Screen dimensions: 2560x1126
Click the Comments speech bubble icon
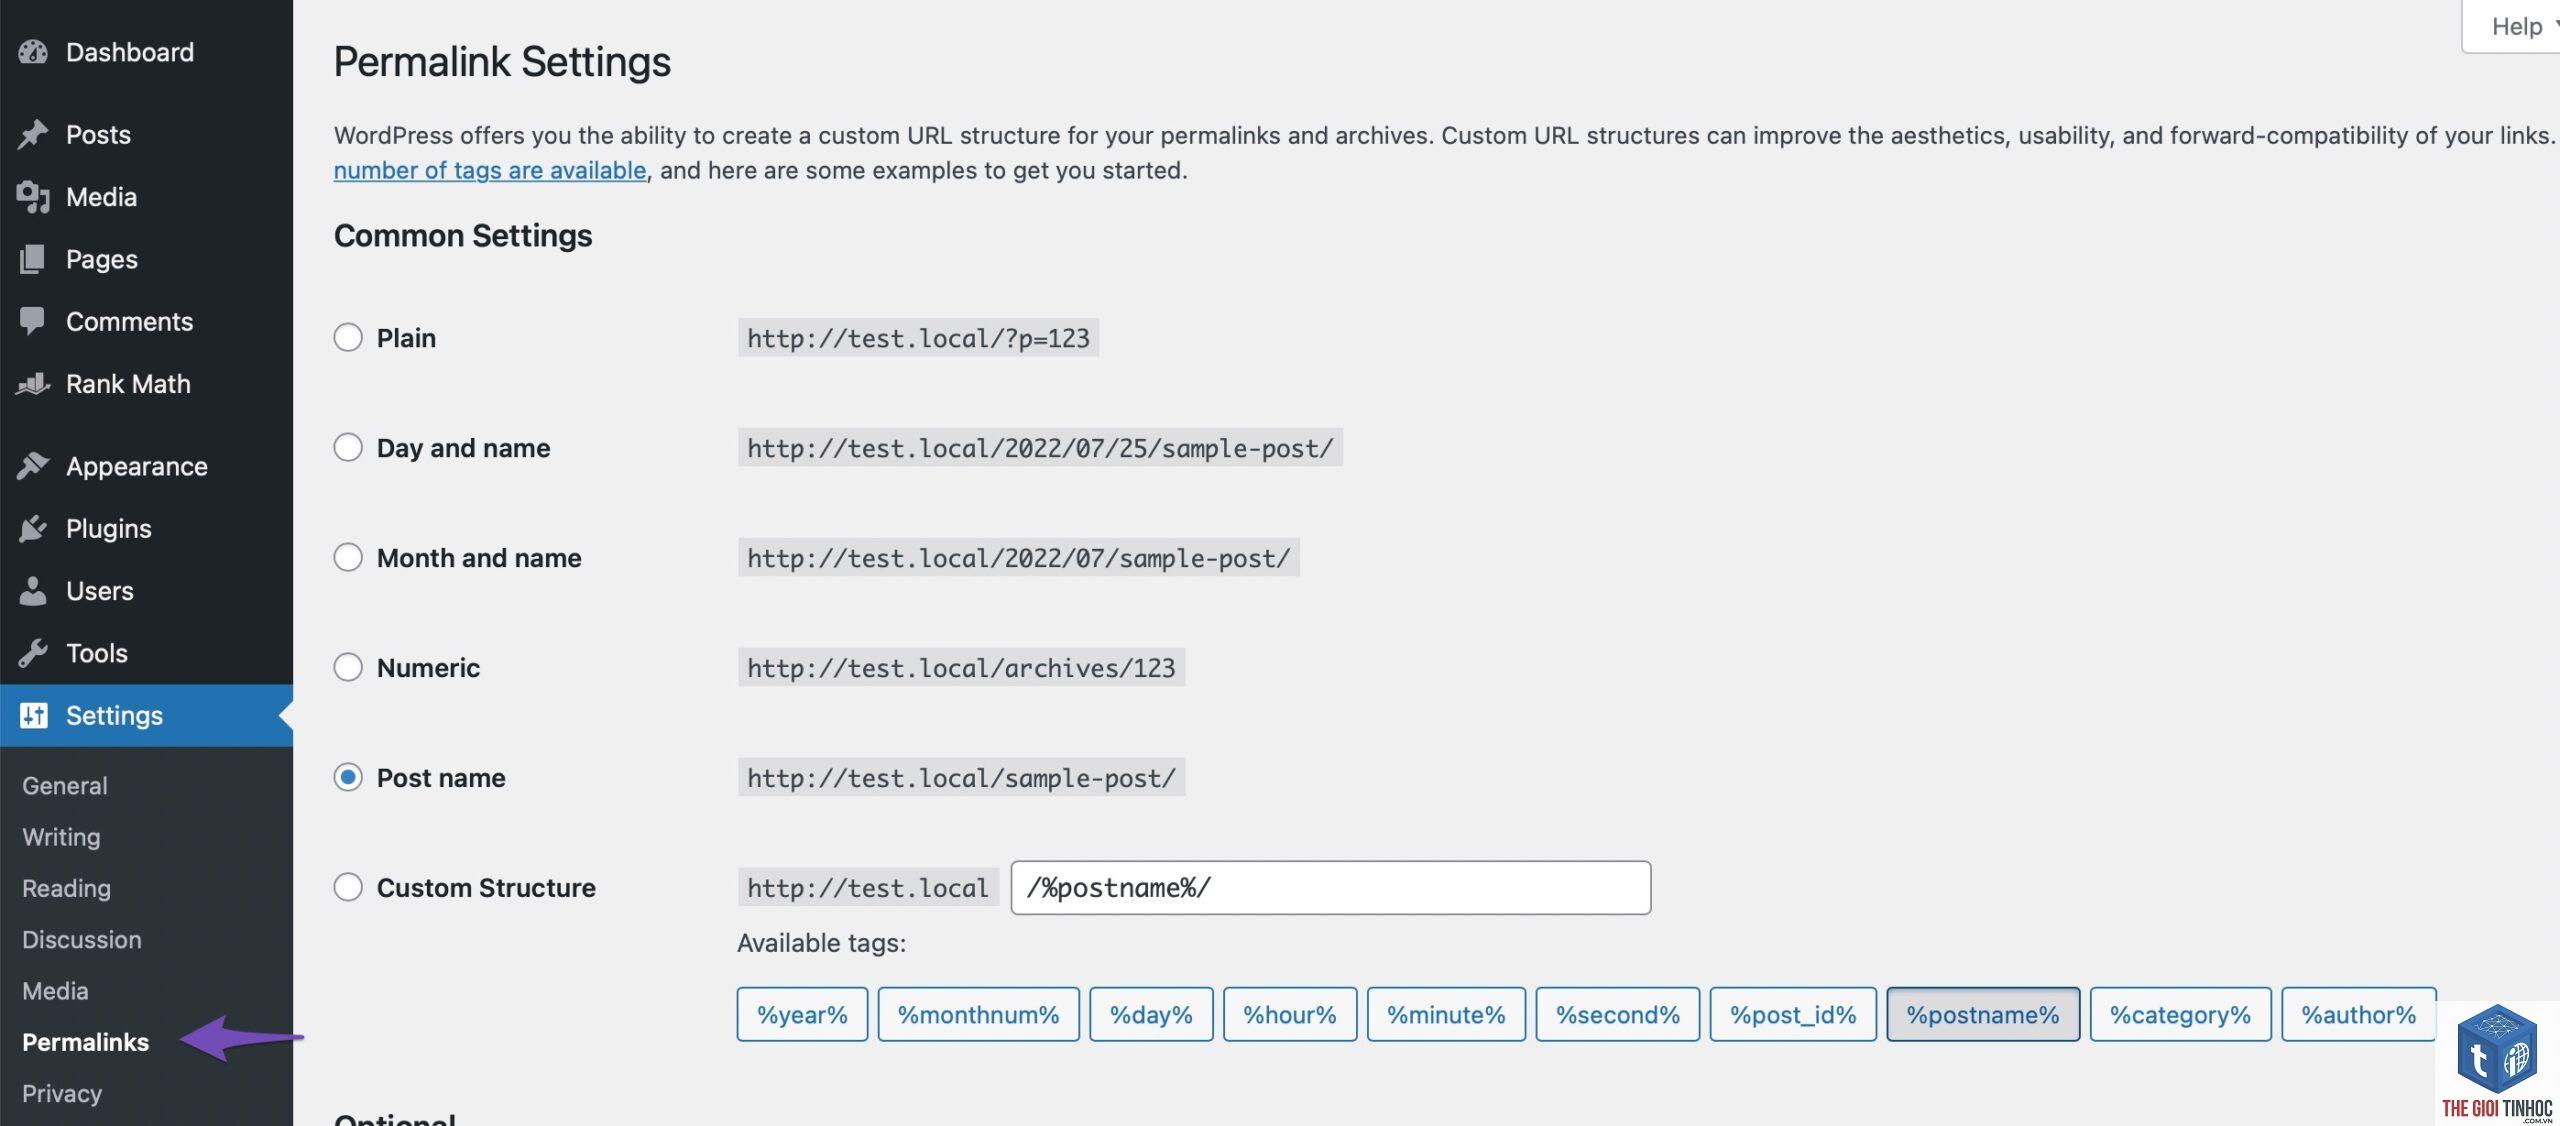tap(33, 321)
